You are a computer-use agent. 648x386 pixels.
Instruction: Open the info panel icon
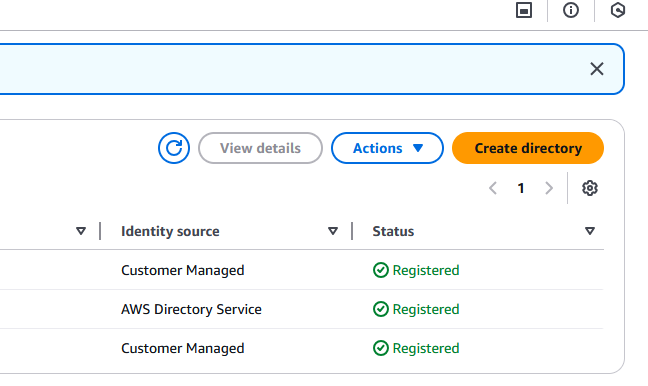(x=571, y=10)
